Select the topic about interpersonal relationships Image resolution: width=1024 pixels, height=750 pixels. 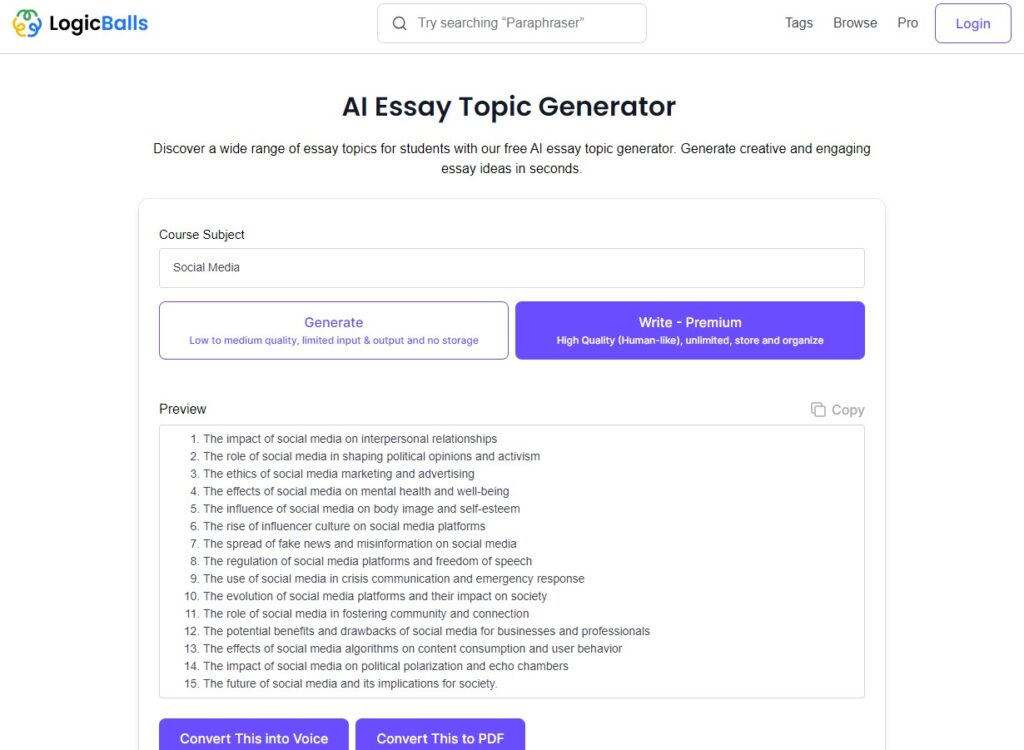(x=349, y=438)
